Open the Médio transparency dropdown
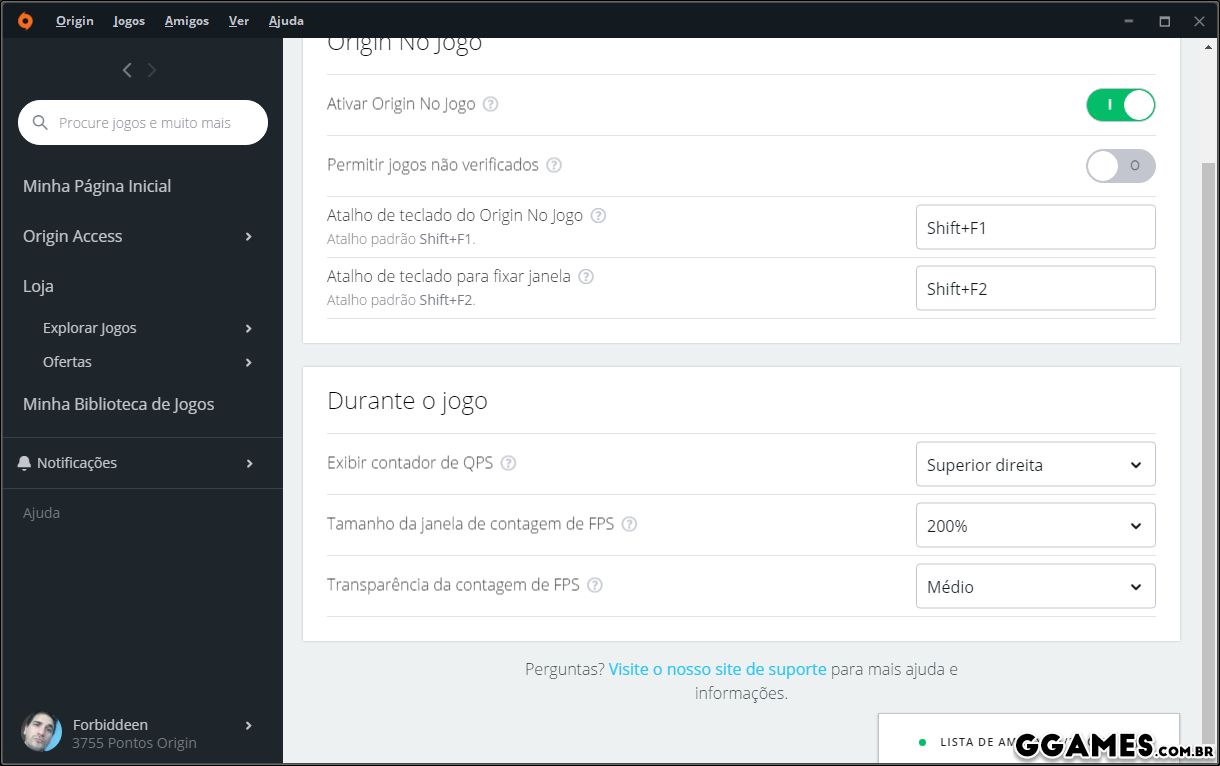 [x=1035, y=587]
